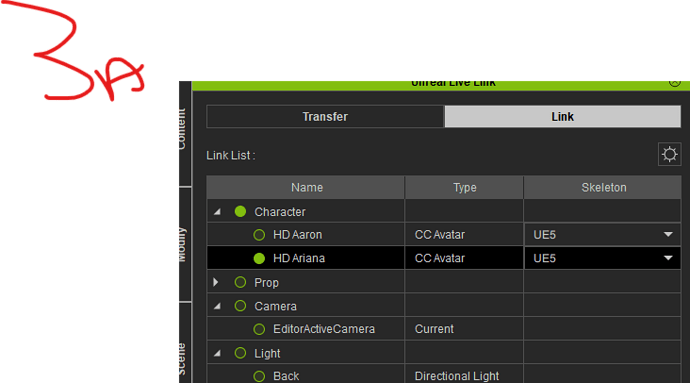
Task: Toggle link circle for HD Aaron
Action: [x=259, y=235]
